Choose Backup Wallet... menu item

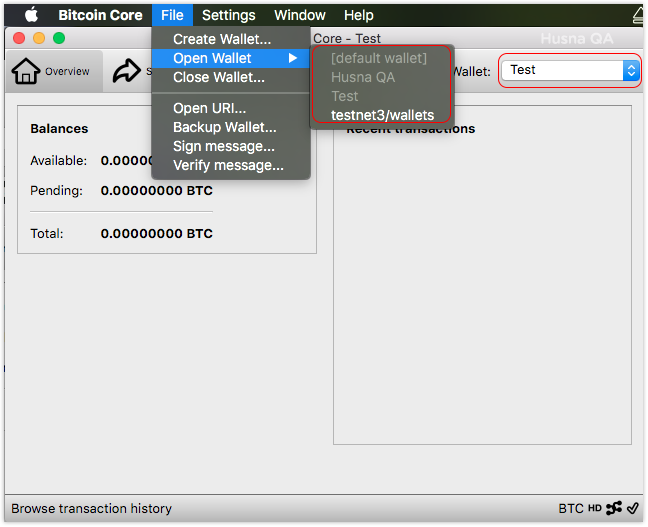point(231,127)
